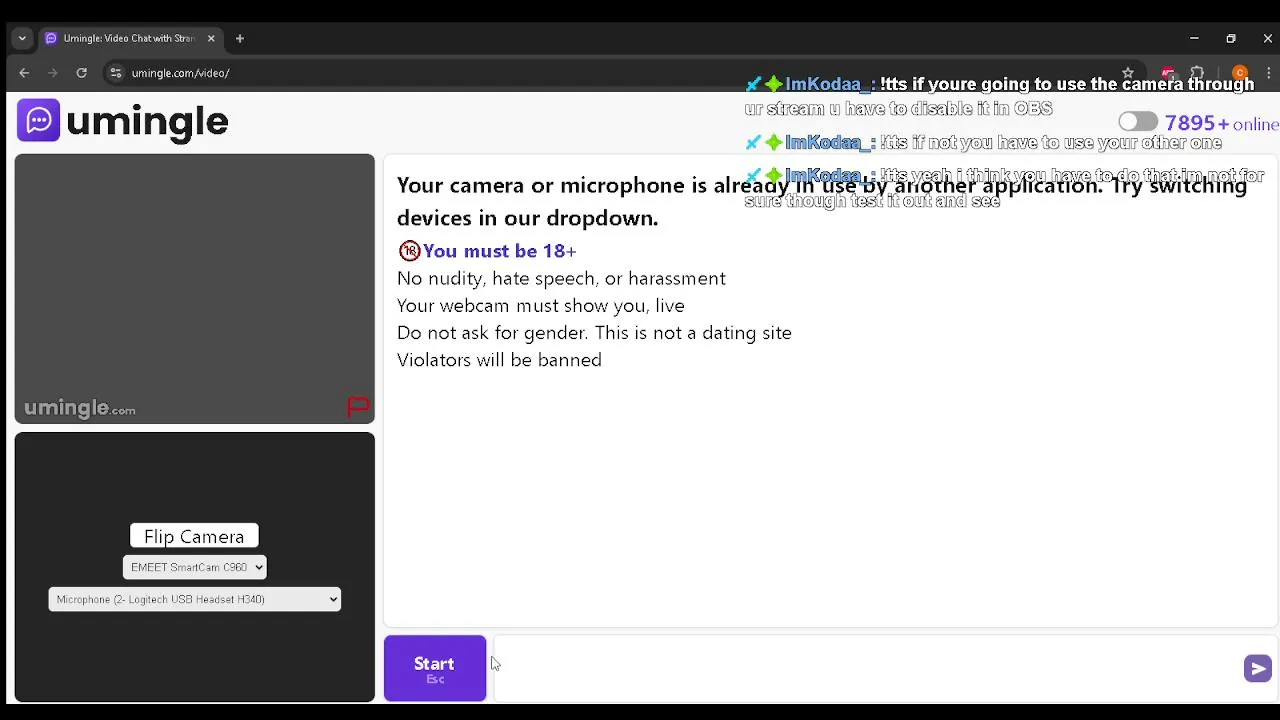Click the umingle wordmark text
The image size is (1280, 720).
click(x=147, y=122)
